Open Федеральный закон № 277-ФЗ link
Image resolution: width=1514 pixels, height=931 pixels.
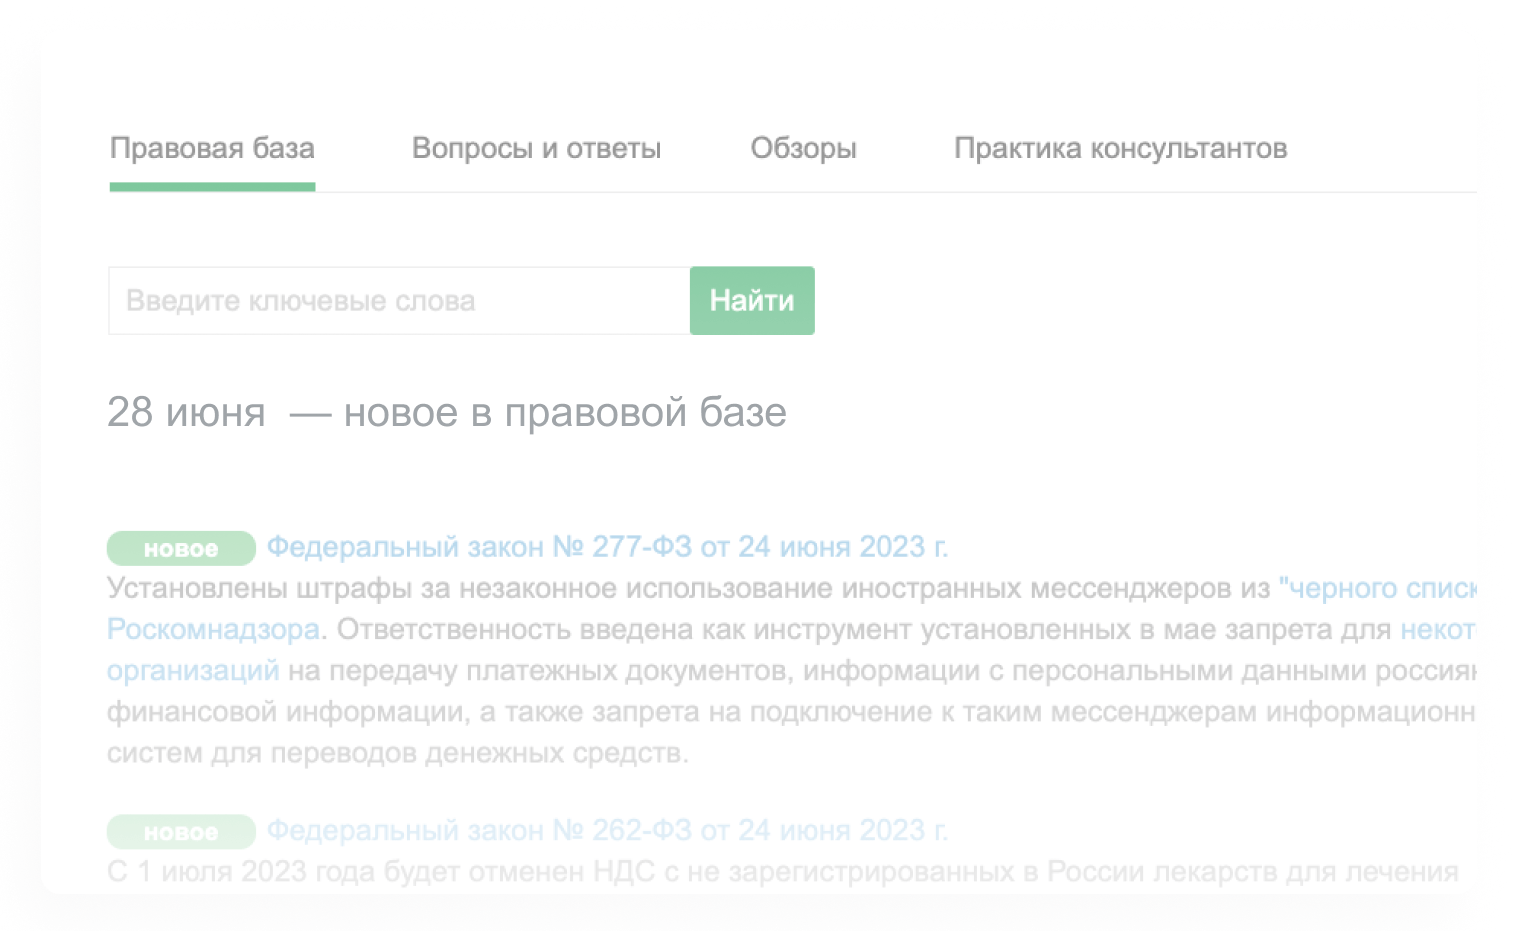pos(607,547)
